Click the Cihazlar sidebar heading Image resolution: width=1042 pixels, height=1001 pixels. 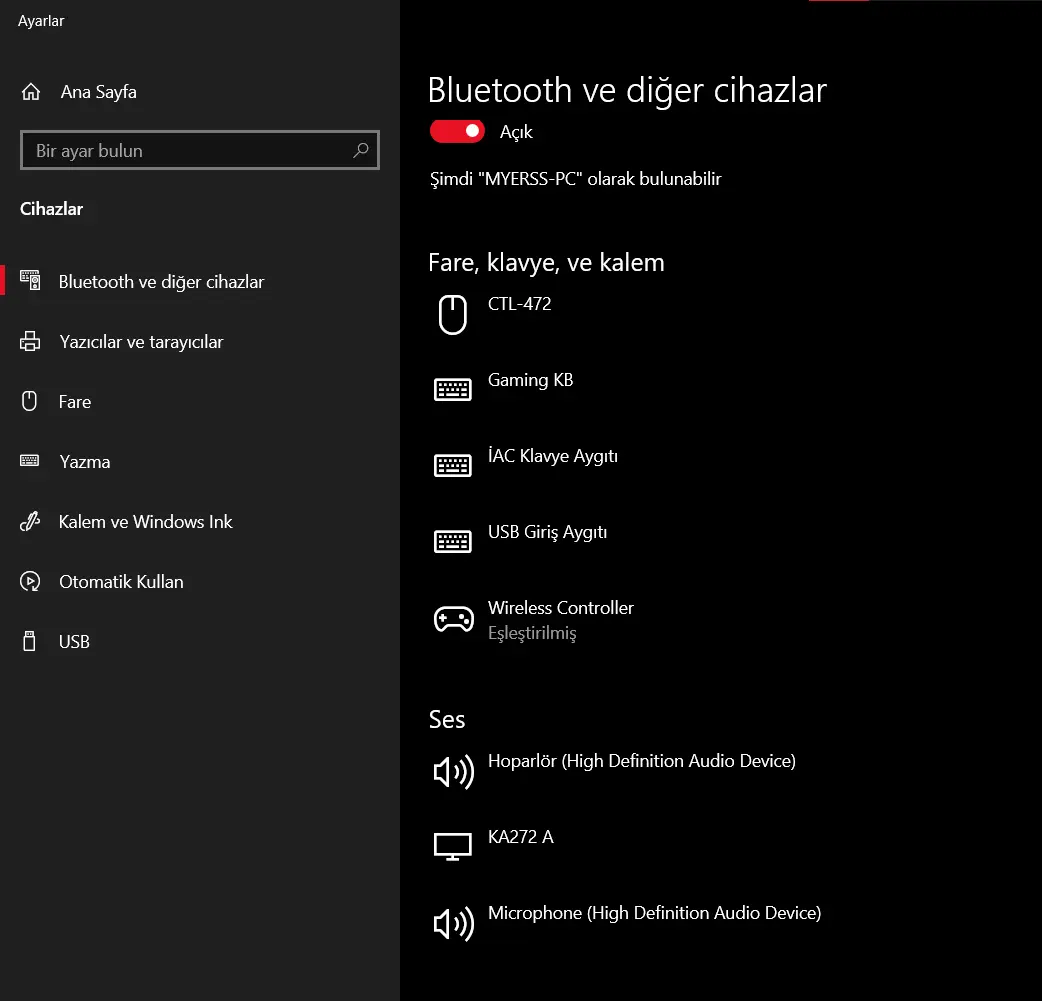click(51, 209)
